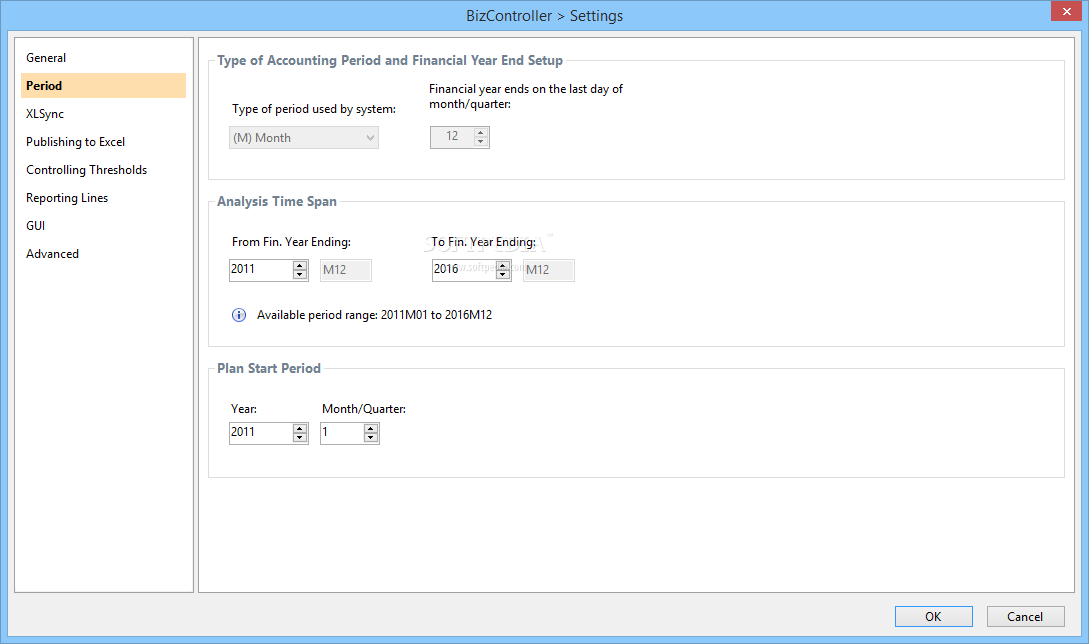Click the From year M12 period box

click(x=346, y=270)
